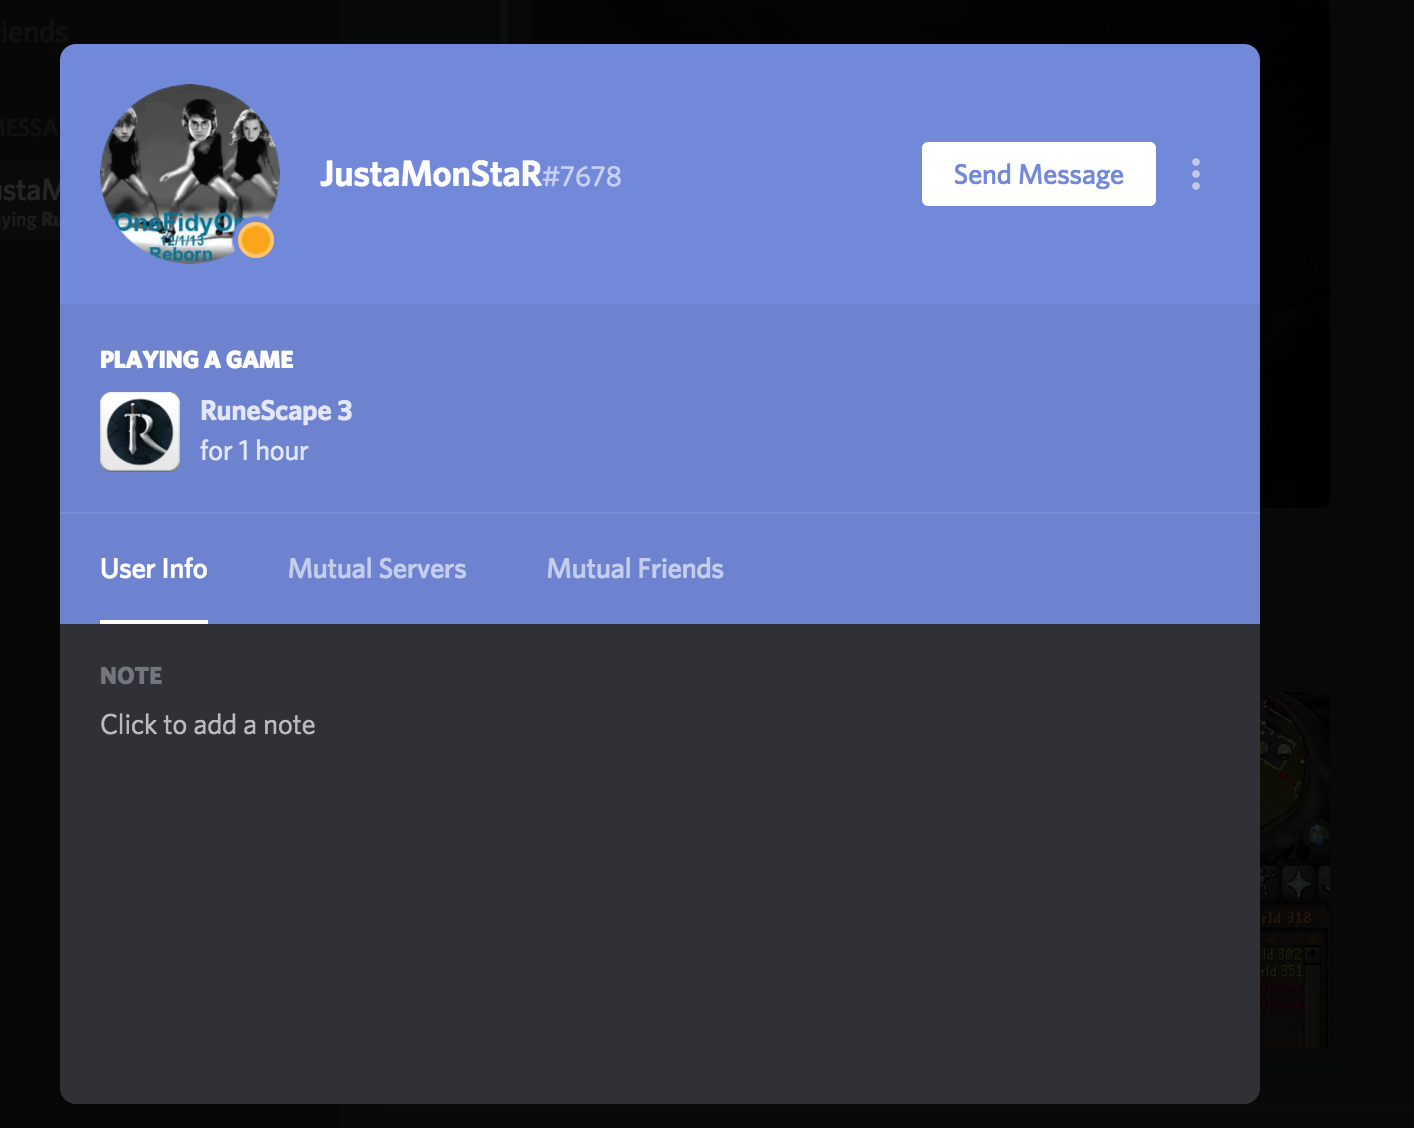The image size is (1414, 1128).
Task: Click JustaMonStaR's profile avatar picture
Action: pos(190,174)
